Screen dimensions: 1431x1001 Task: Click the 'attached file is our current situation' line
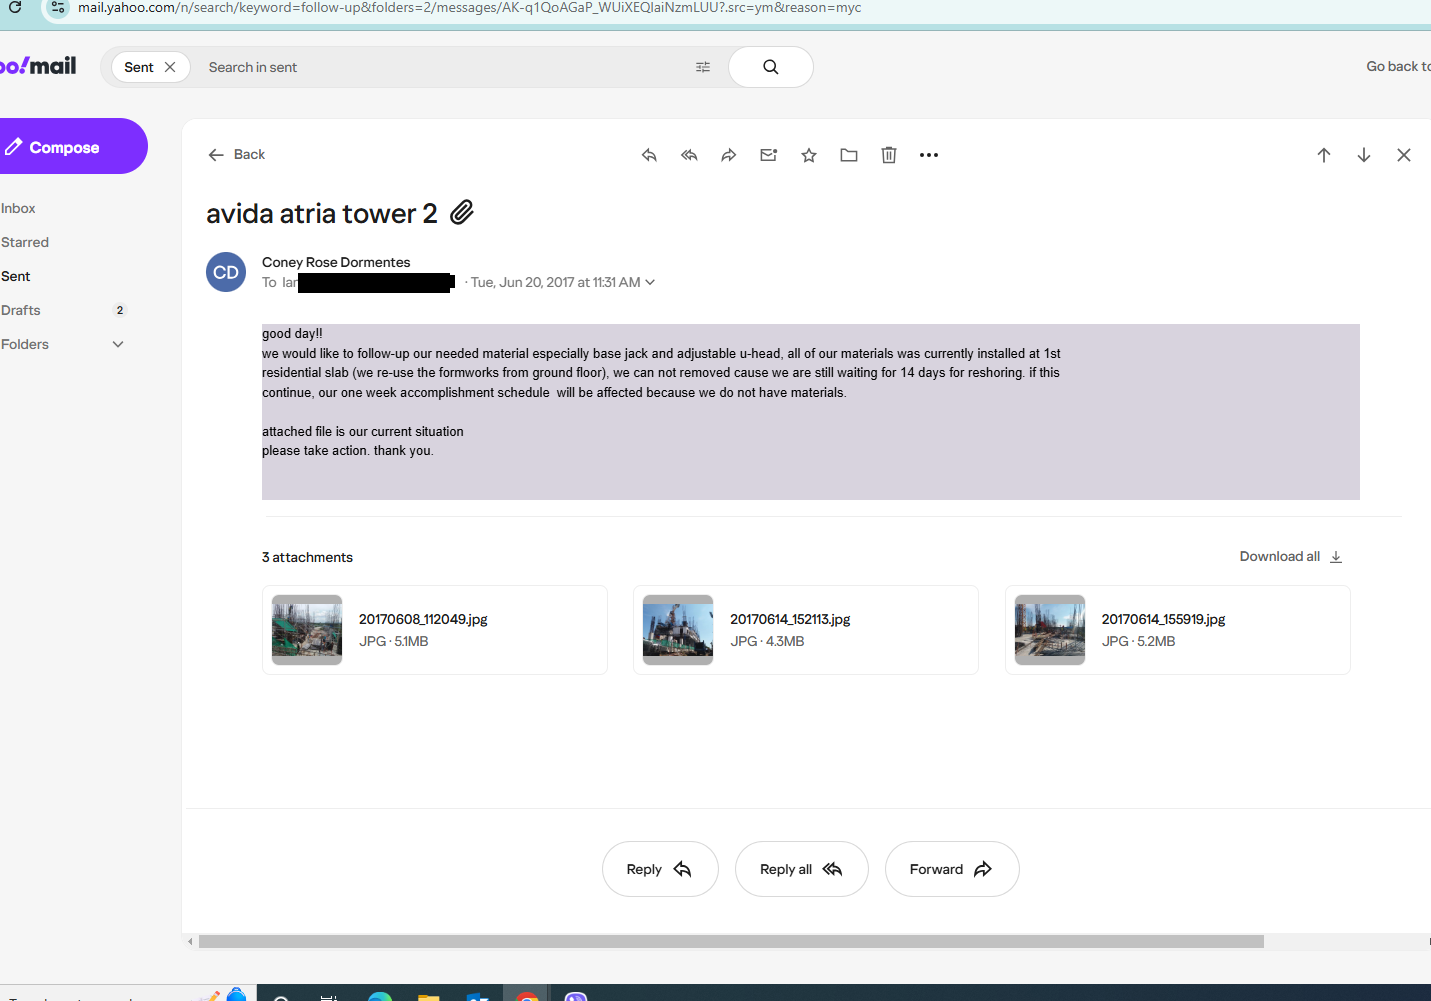point(363,432)
